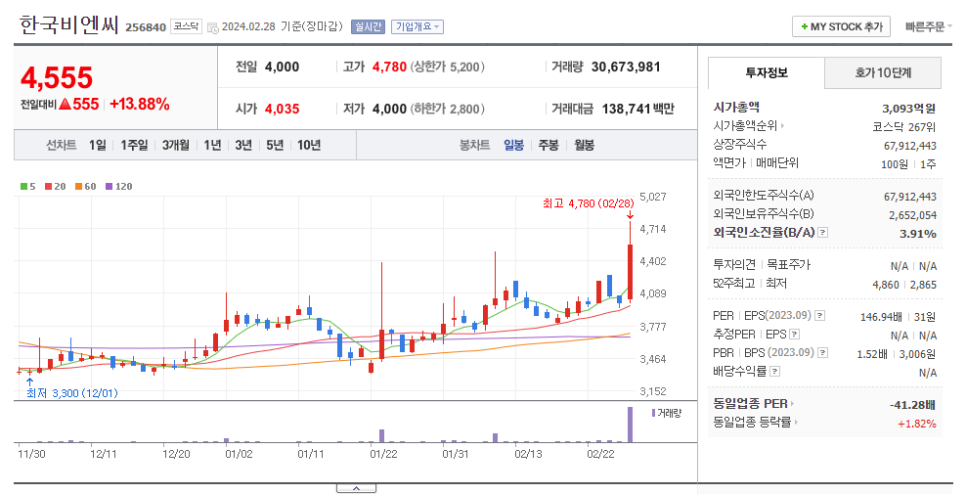This screenshot has width=966, height=494.
Task: Click the green 5-day moving average legend
Action: pos(28,187)
